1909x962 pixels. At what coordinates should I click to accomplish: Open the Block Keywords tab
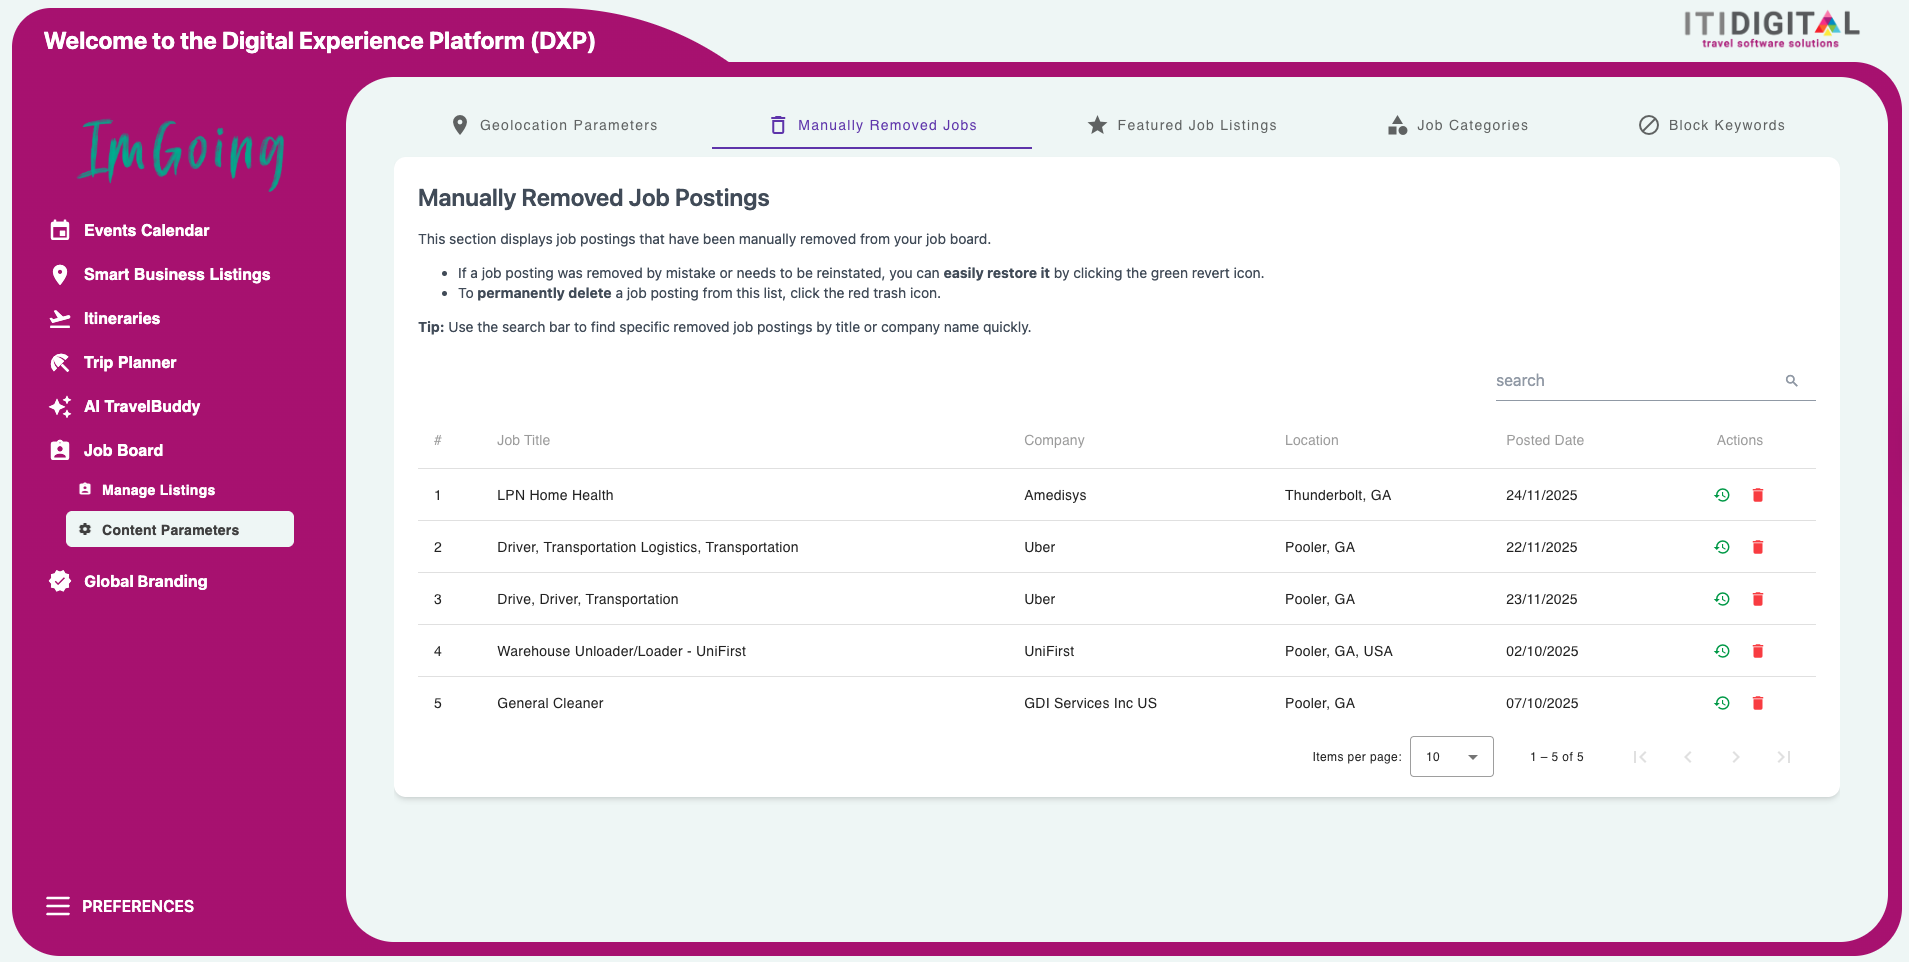pyautogui.click(x=1712, y=125)
